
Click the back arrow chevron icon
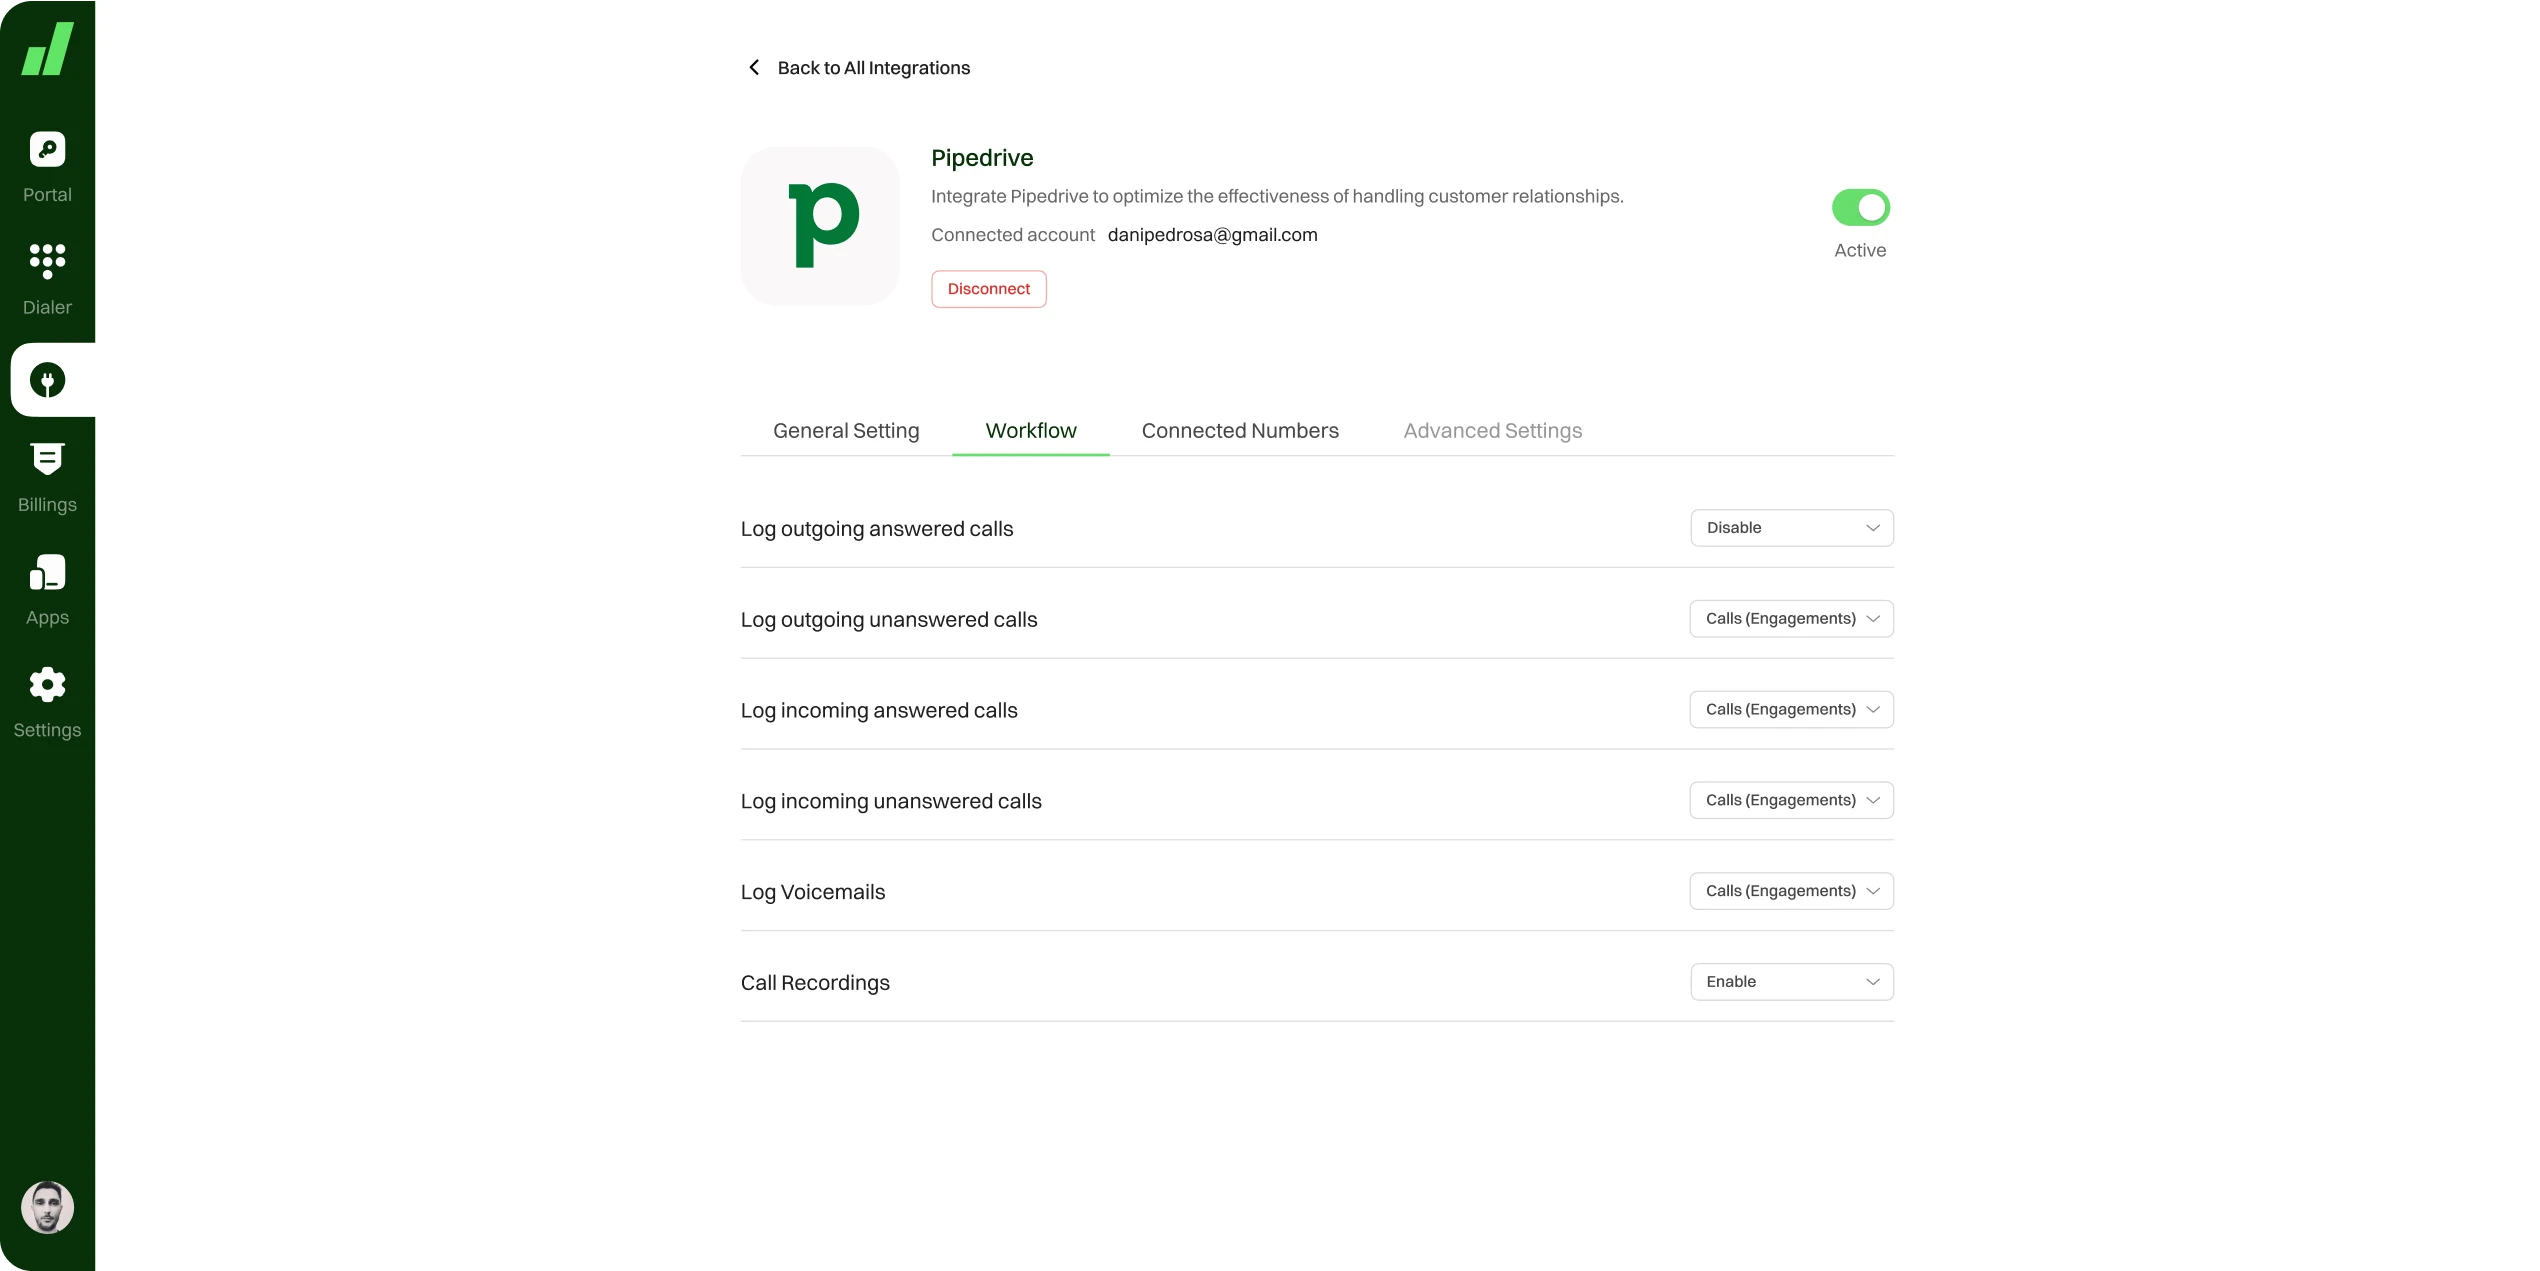pyautogui.click(x=754, y=68)
